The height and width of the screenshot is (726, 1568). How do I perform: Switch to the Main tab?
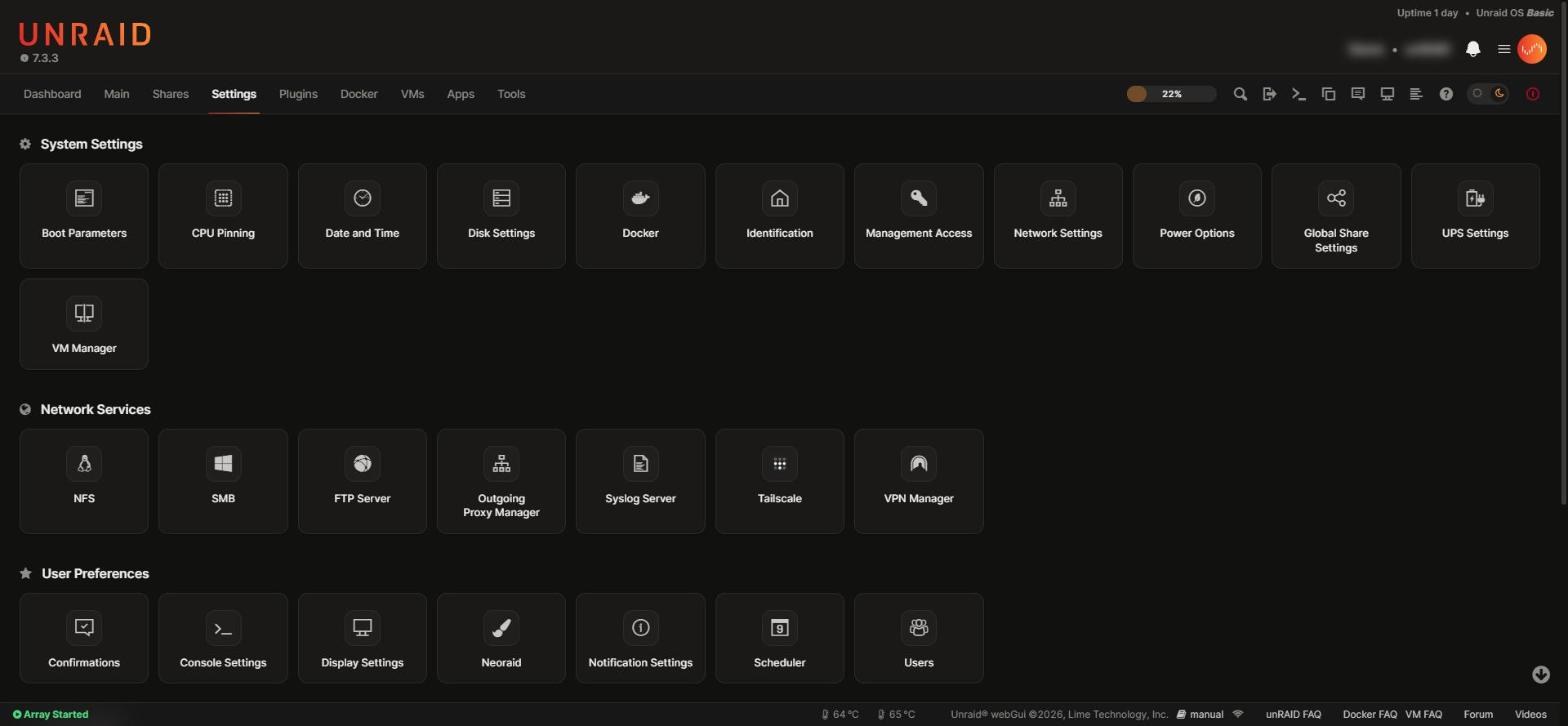(116, 94)
